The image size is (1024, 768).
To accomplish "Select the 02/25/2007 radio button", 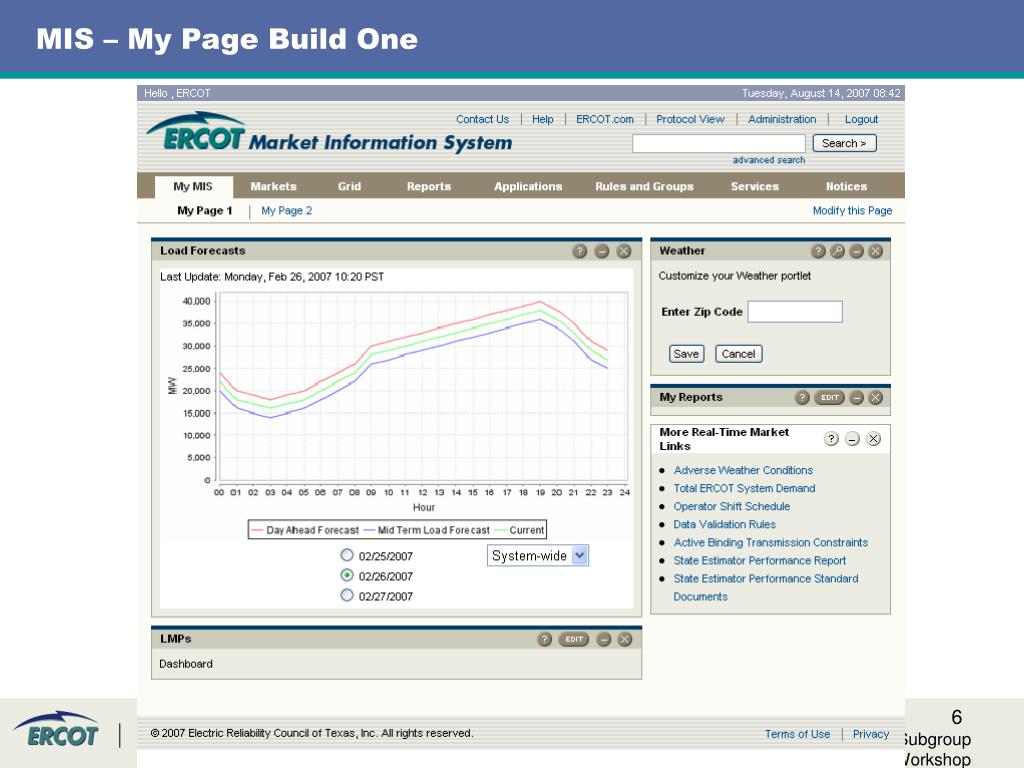I will (x=347, y=555).
